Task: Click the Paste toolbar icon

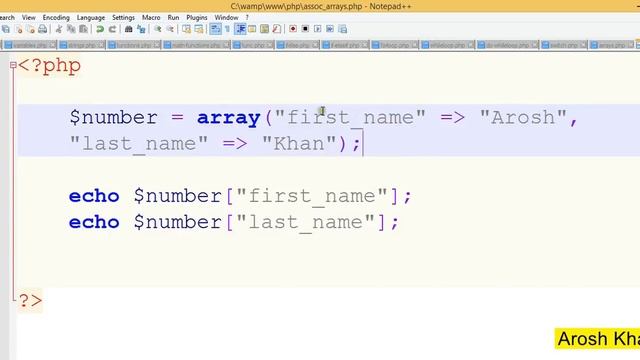Action: (83, 29)
